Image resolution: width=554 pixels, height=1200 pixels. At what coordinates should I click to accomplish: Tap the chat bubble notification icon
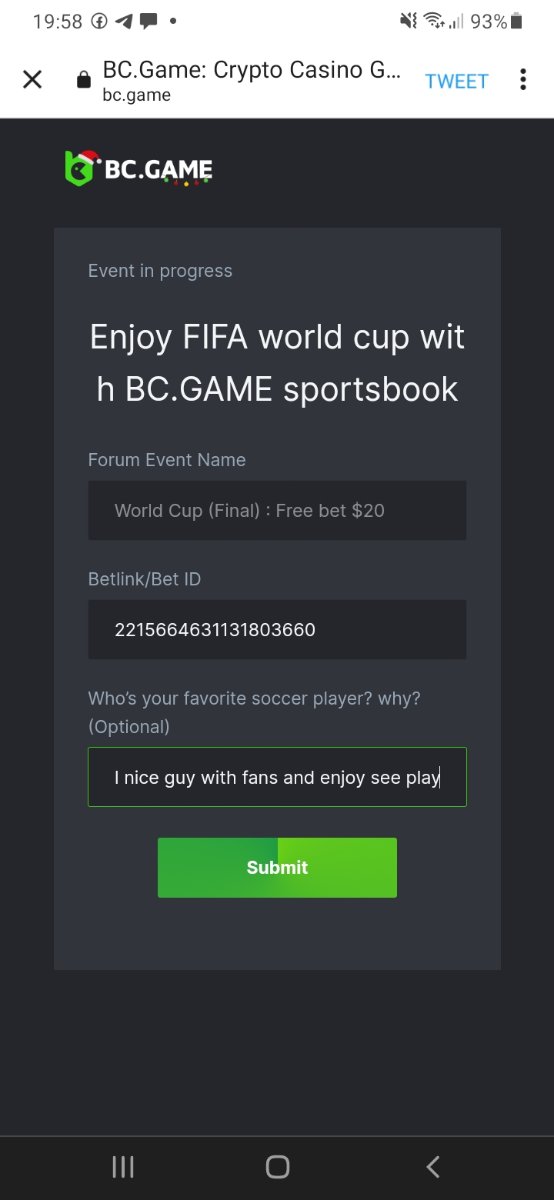pyautogui.click(x=148, y=21)
